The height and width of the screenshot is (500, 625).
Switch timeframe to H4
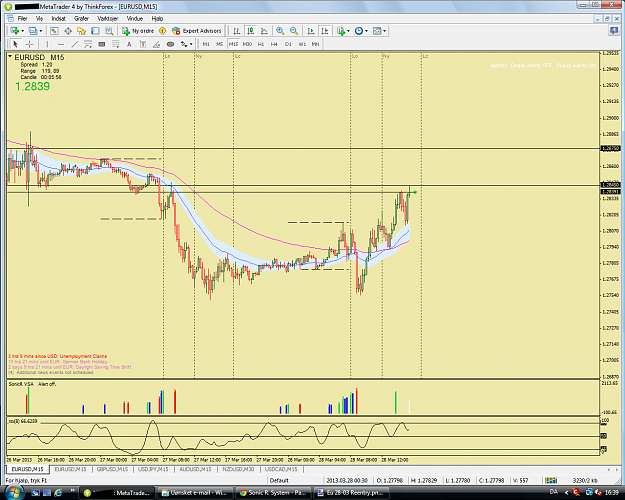click(274, 44)
